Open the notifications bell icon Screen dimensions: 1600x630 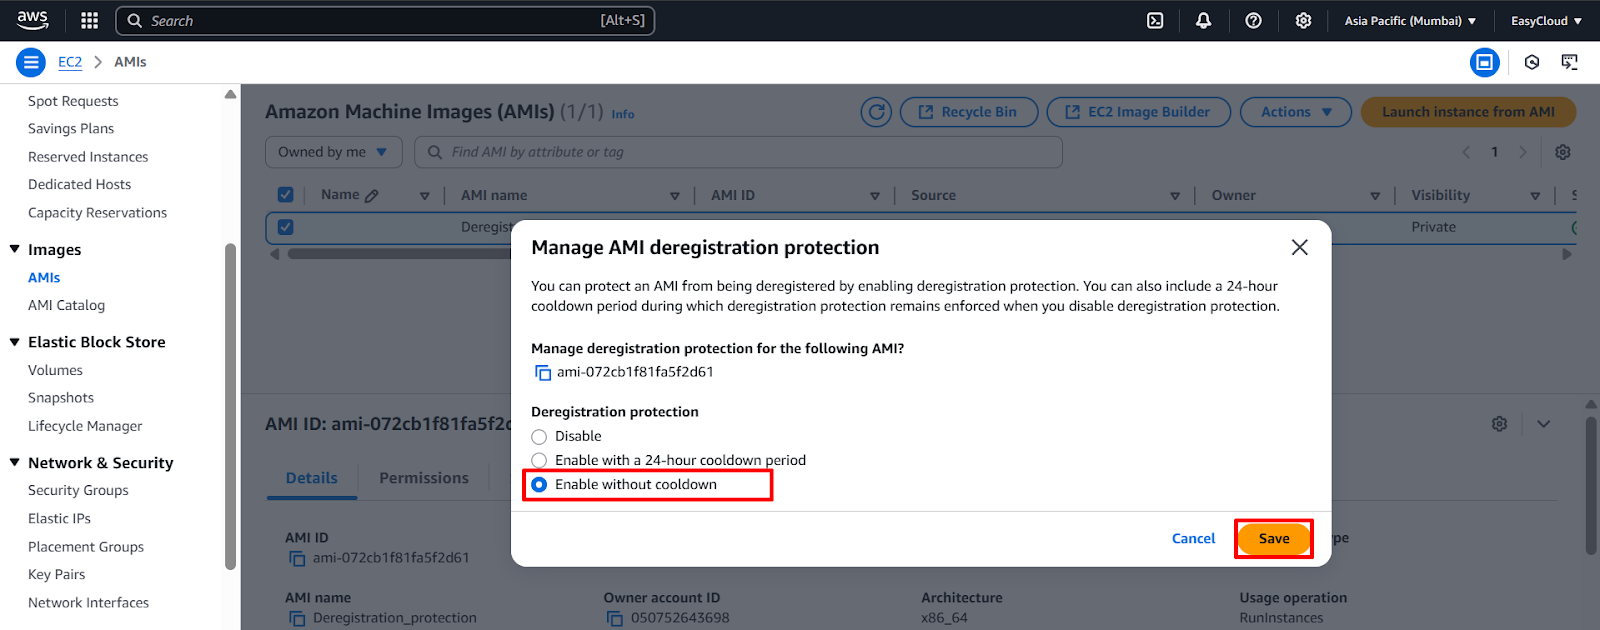[x=1204, y=20]
